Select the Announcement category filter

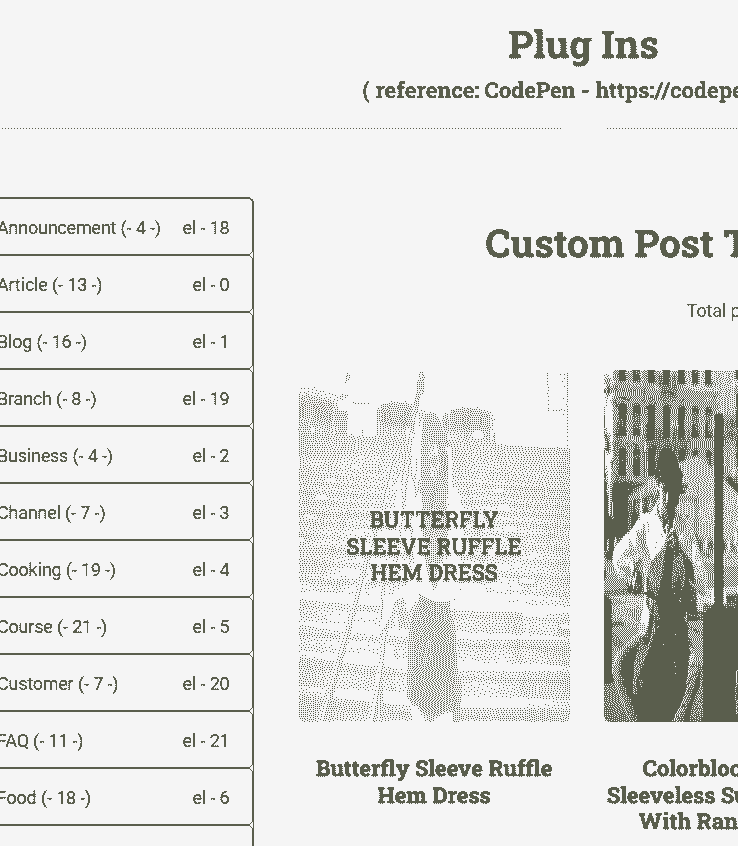115,228
